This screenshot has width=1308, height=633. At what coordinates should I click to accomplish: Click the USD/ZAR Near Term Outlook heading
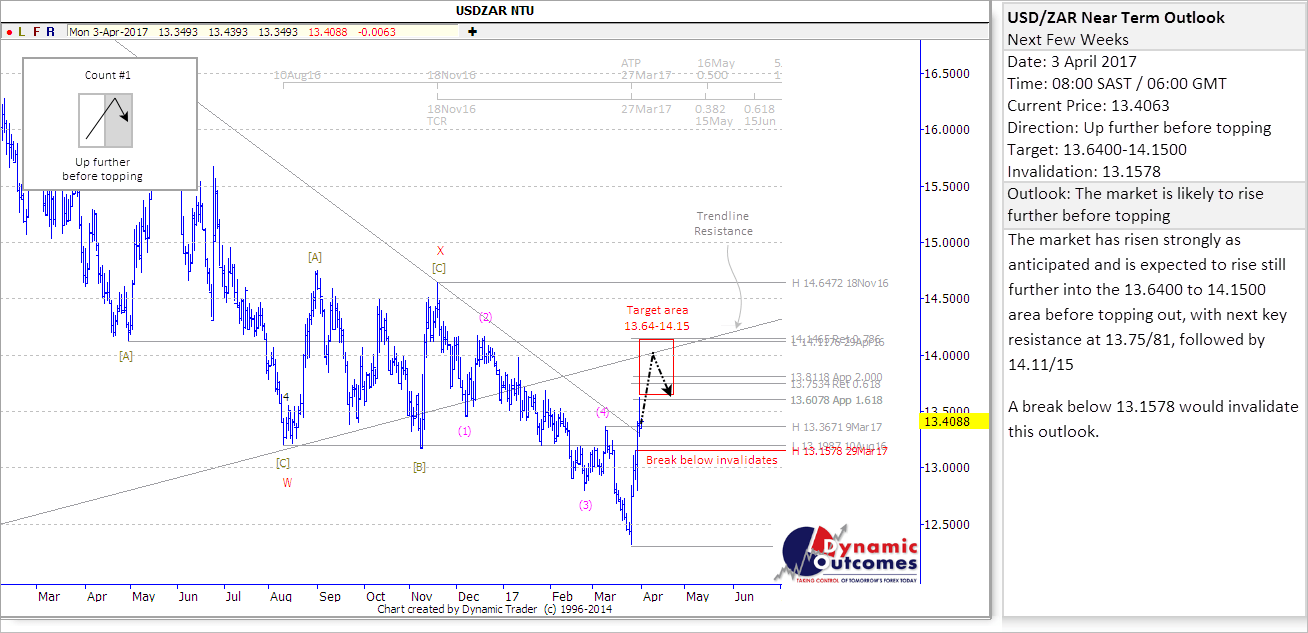point(1115,18)
